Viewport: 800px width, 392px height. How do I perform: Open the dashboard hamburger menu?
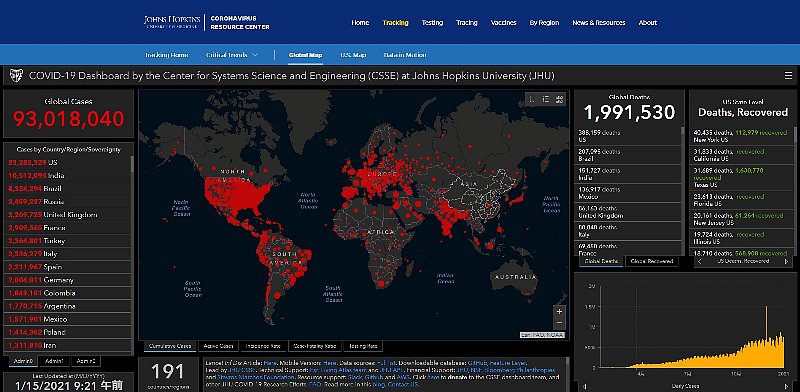788,76
